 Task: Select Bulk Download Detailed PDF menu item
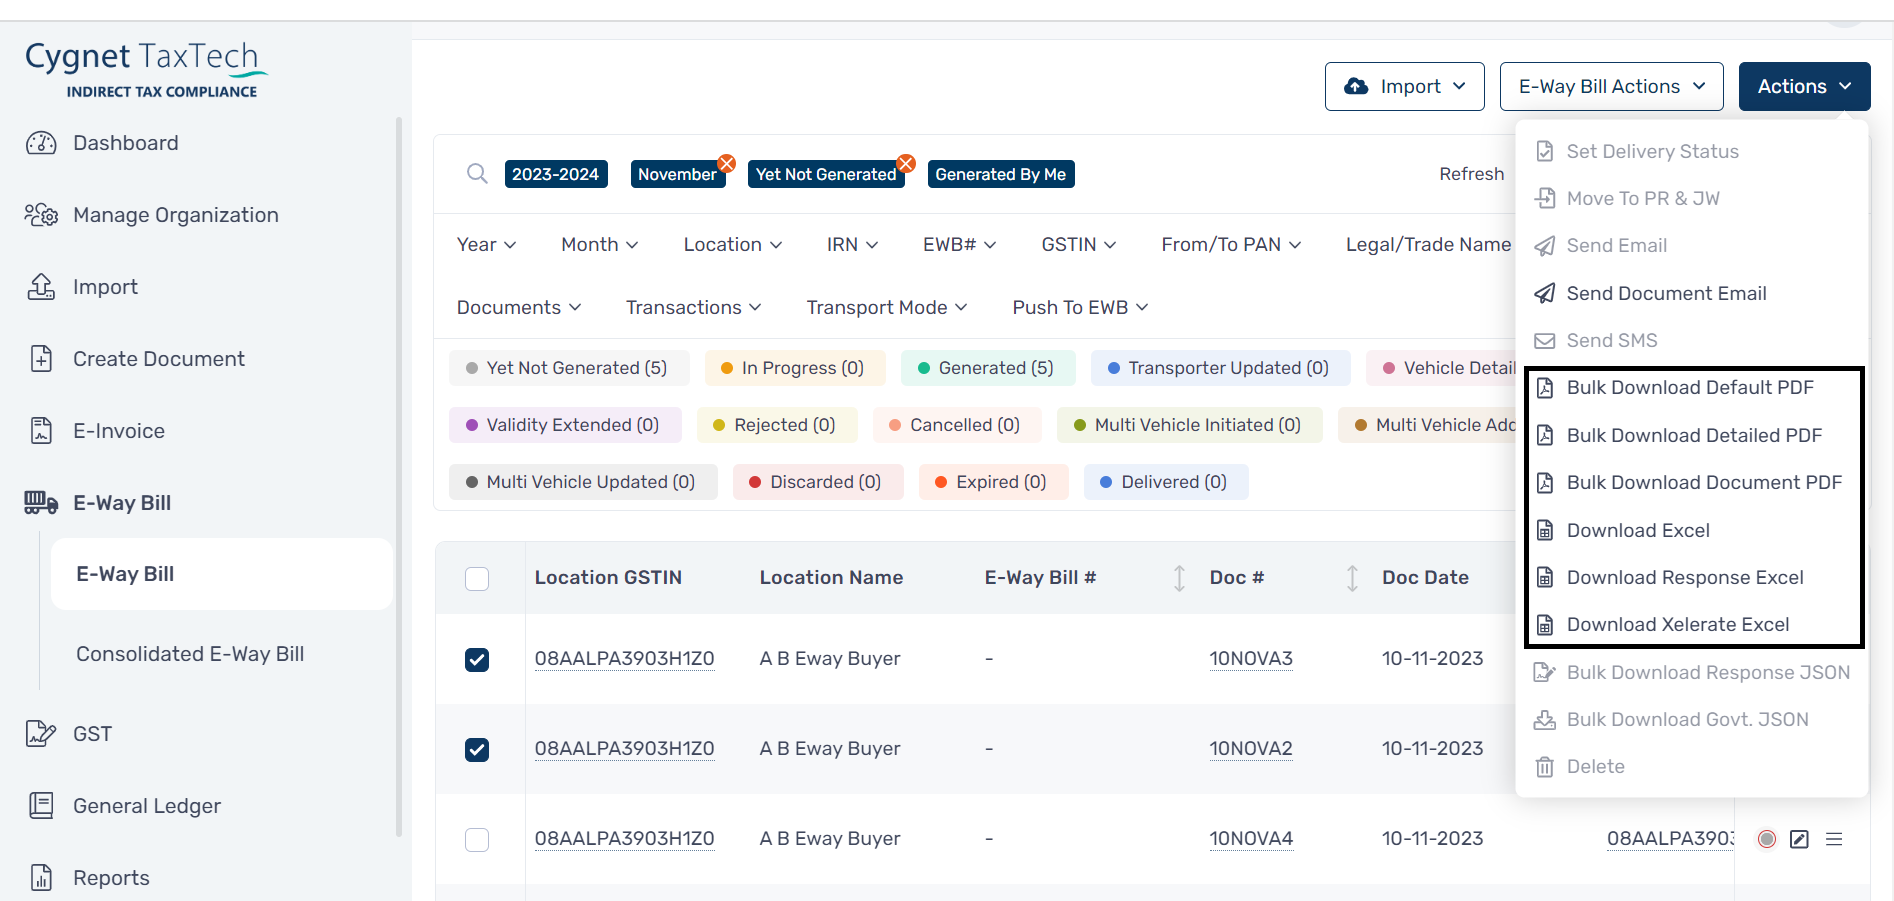coord(1693,435)
